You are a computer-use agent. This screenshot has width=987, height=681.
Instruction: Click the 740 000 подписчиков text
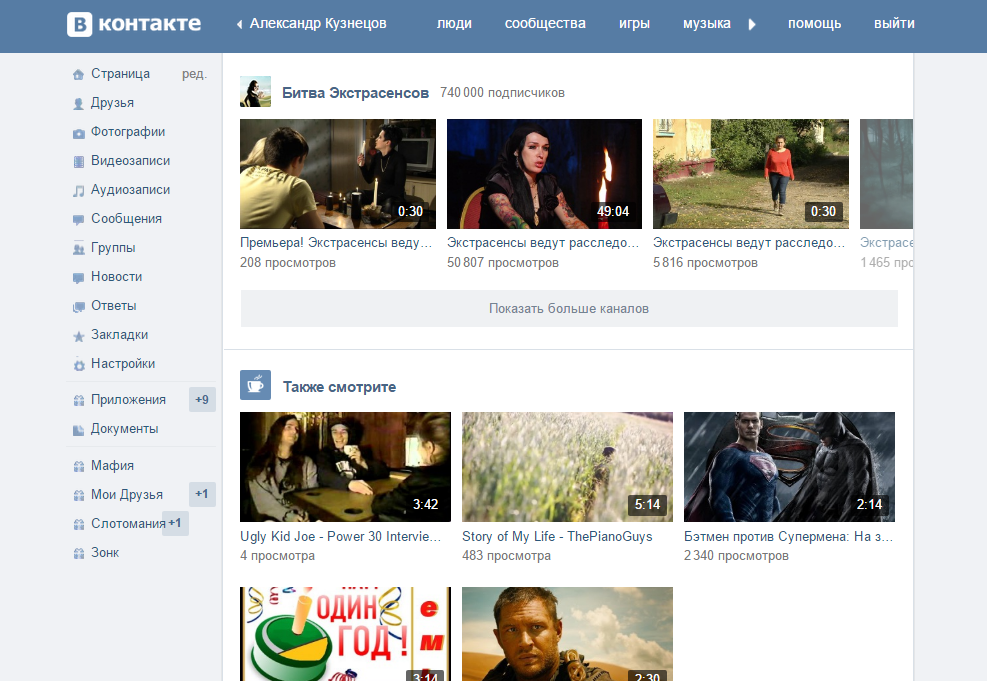pyautogui.click(x=502, y=93)
